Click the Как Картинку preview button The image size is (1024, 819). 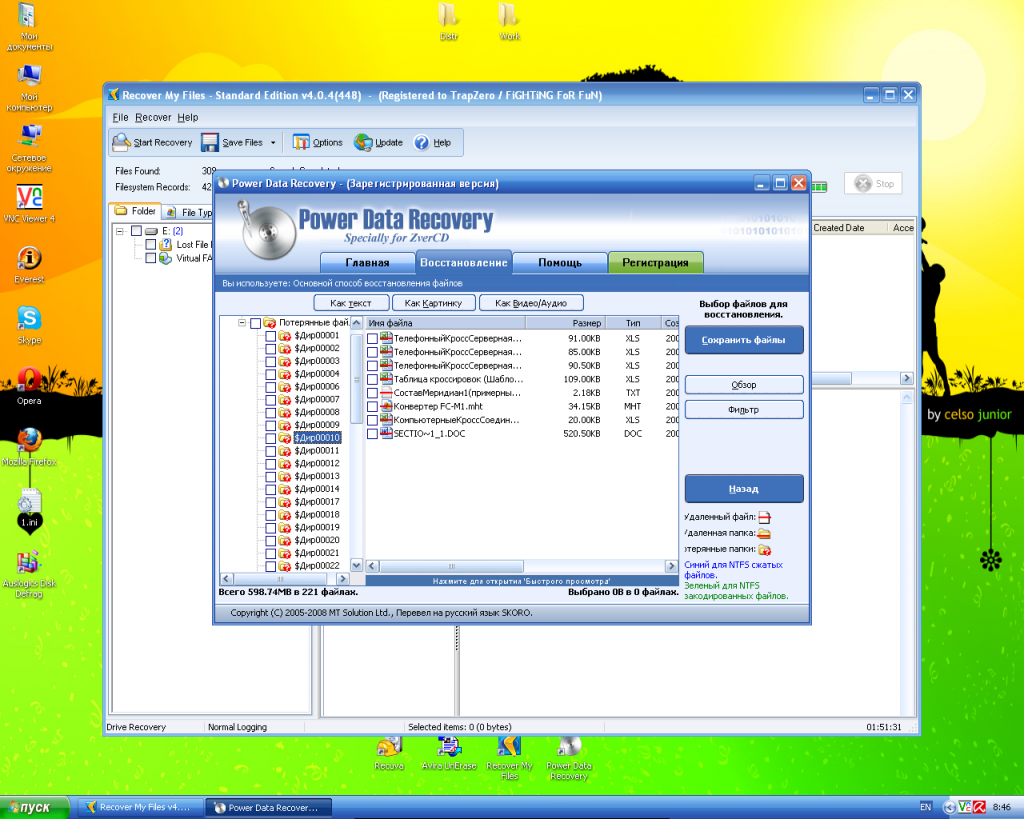433,303
